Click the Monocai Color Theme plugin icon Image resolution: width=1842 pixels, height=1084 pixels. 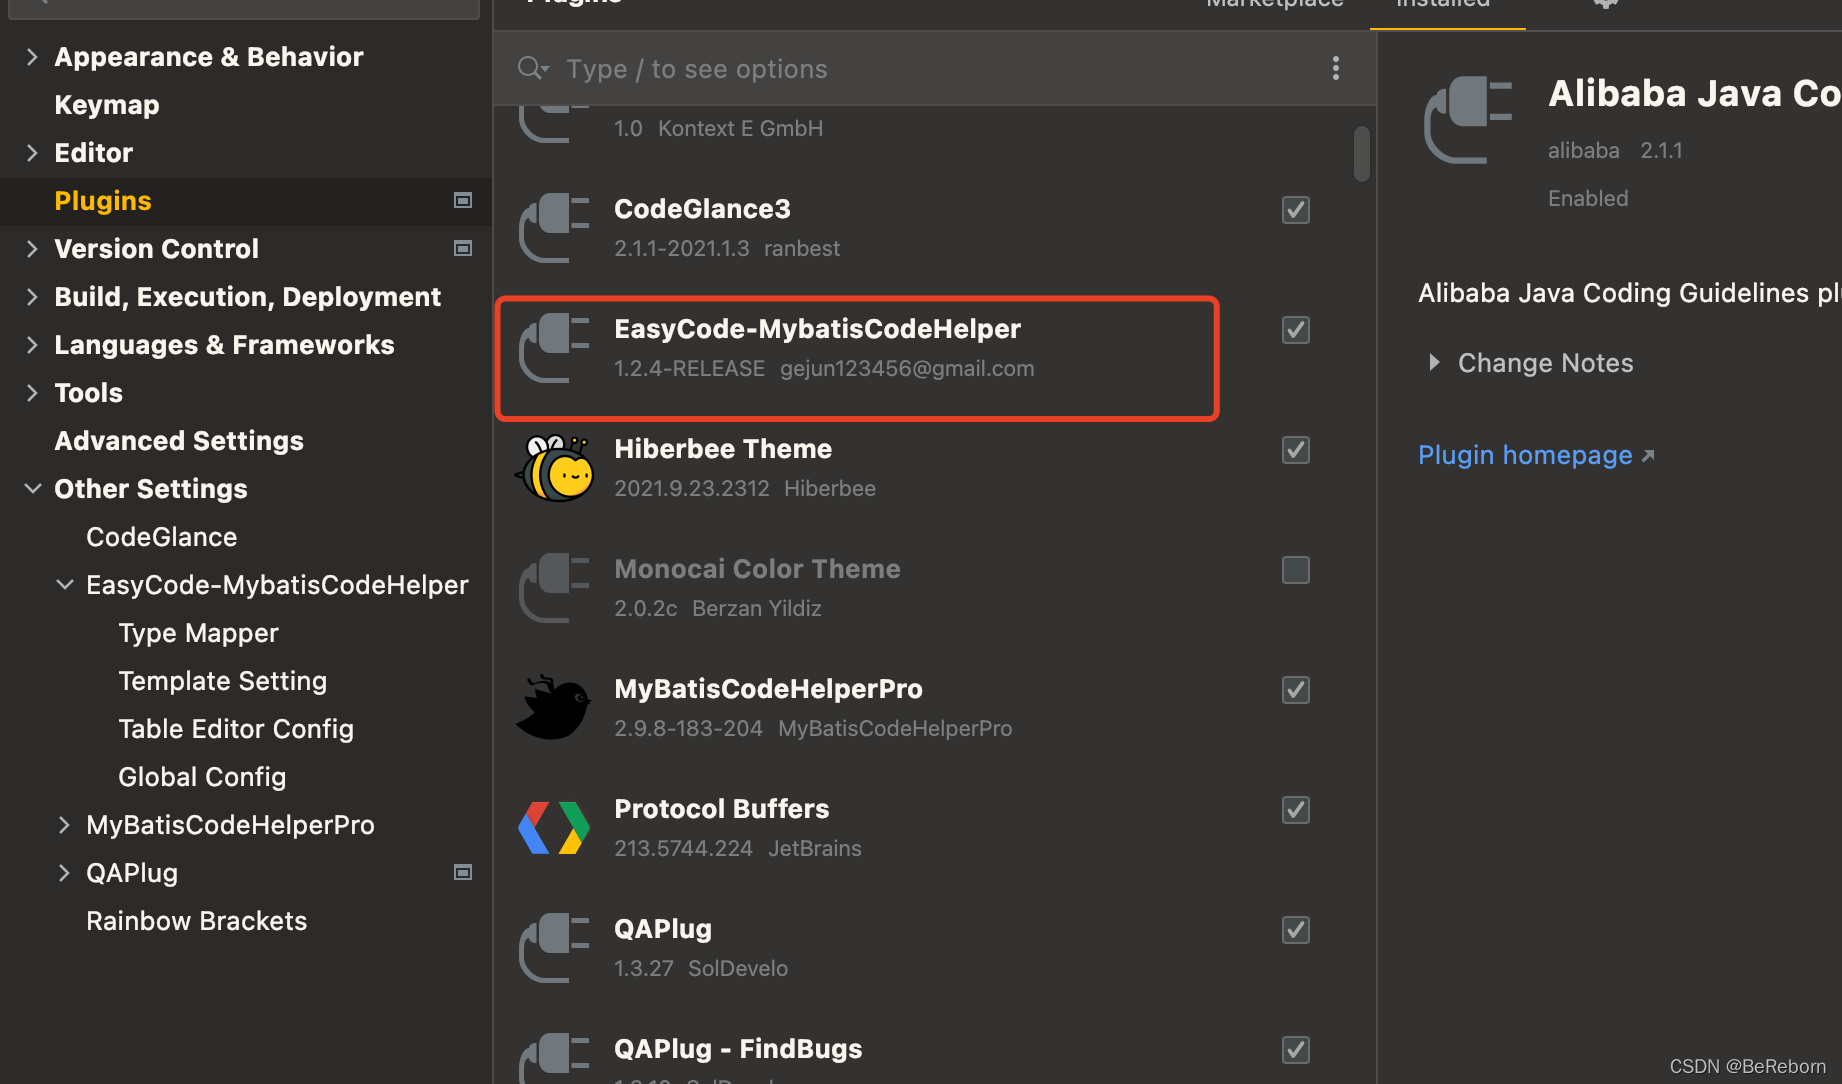[x=554, y=588]
